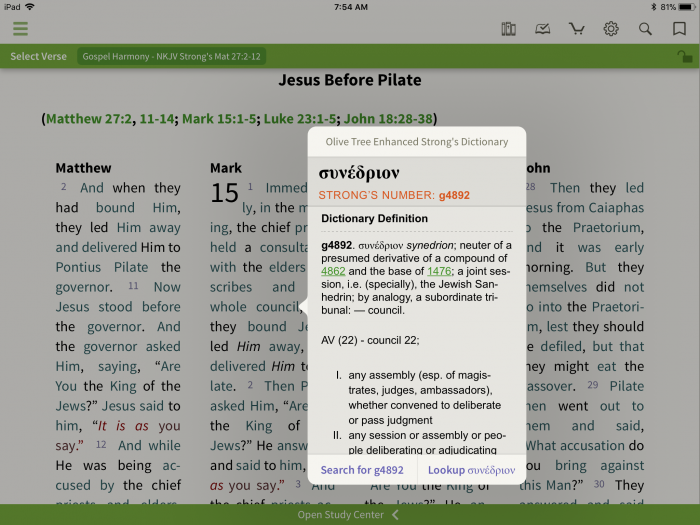
Task: Tap 'AV (22) - council 22;' line
Action: click(x=370, y=340)
